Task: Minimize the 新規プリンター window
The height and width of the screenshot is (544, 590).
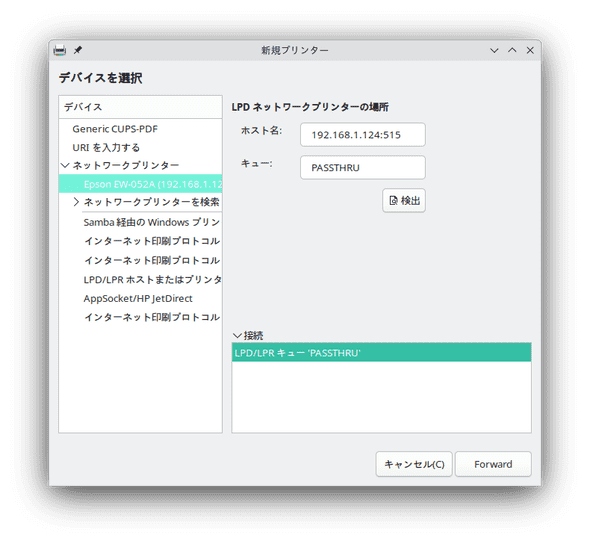Action: 494,50
